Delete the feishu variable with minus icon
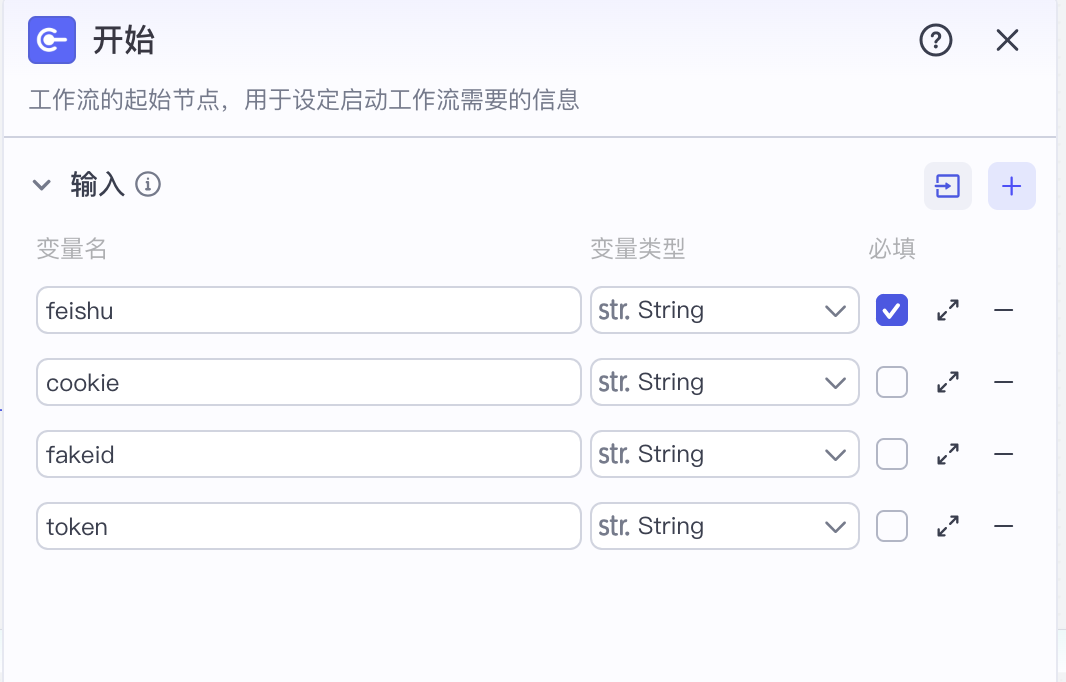 click(x=1003, y=310)
